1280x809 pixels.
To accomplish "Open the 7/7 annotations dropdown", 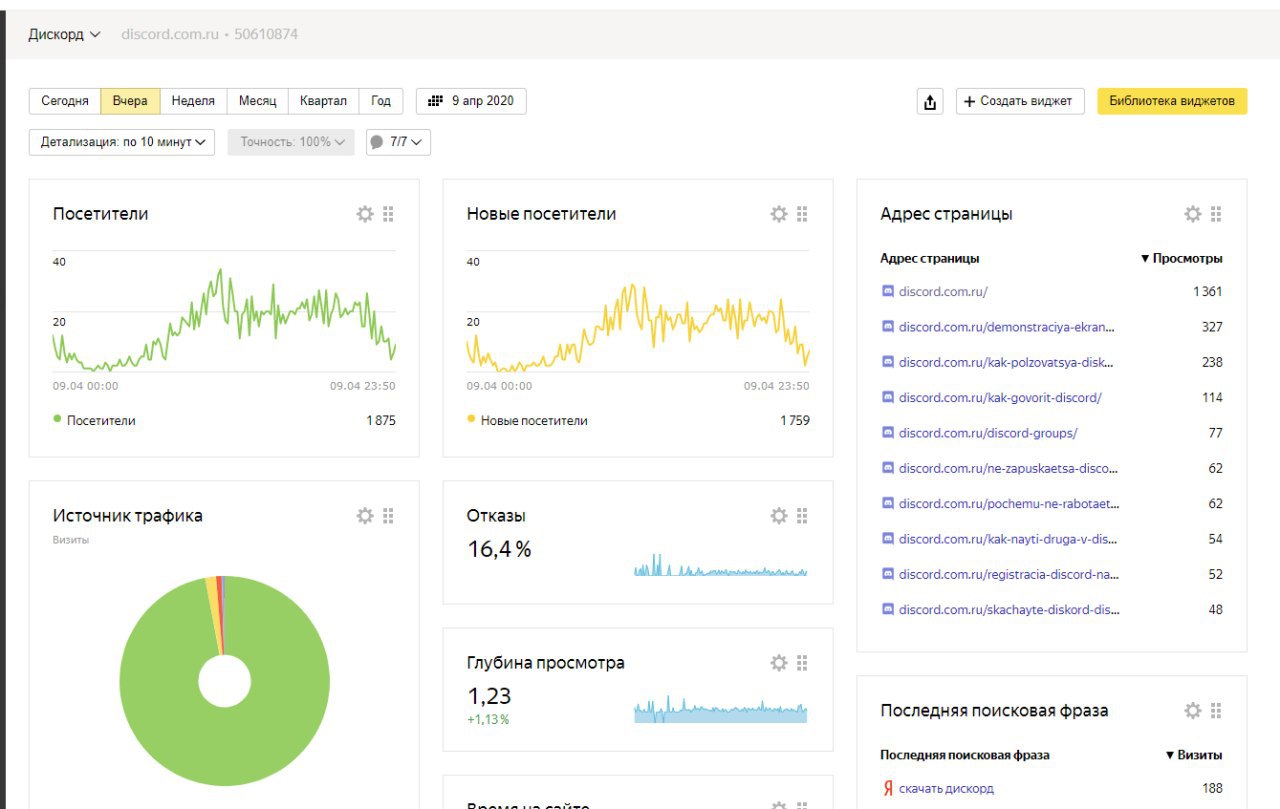I will [x=398, y=142].
